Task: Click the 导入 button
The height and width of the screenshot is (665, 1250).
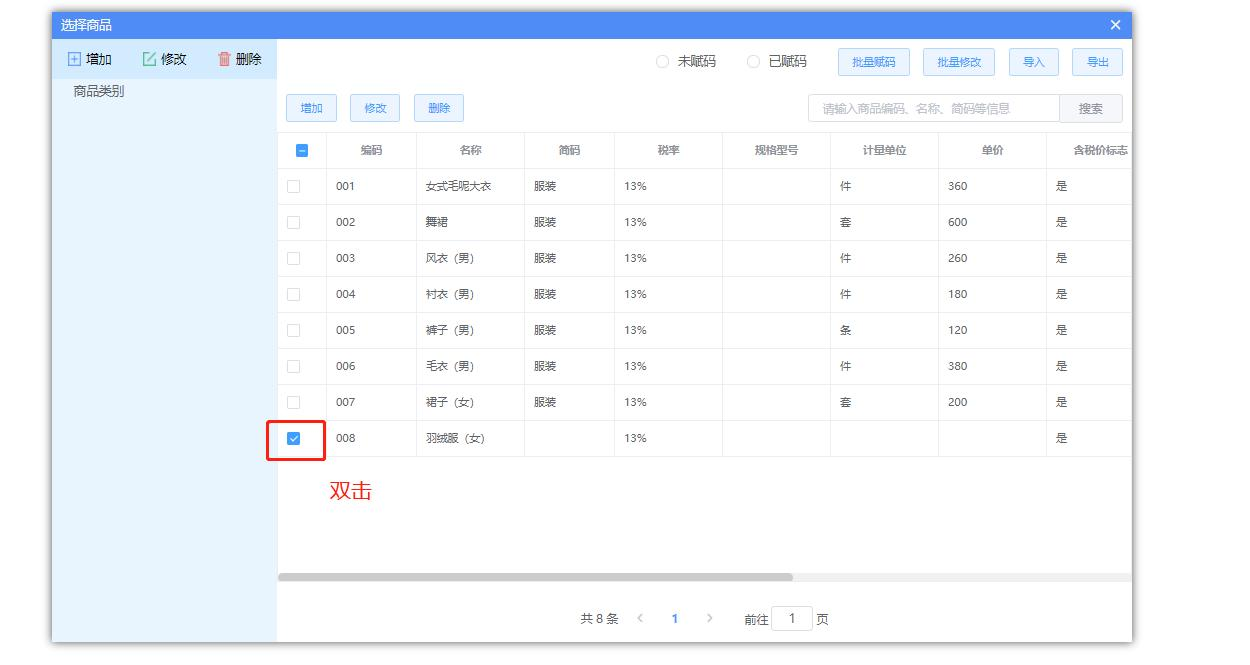Action: pyautogui.click(x=1033, y=62)
